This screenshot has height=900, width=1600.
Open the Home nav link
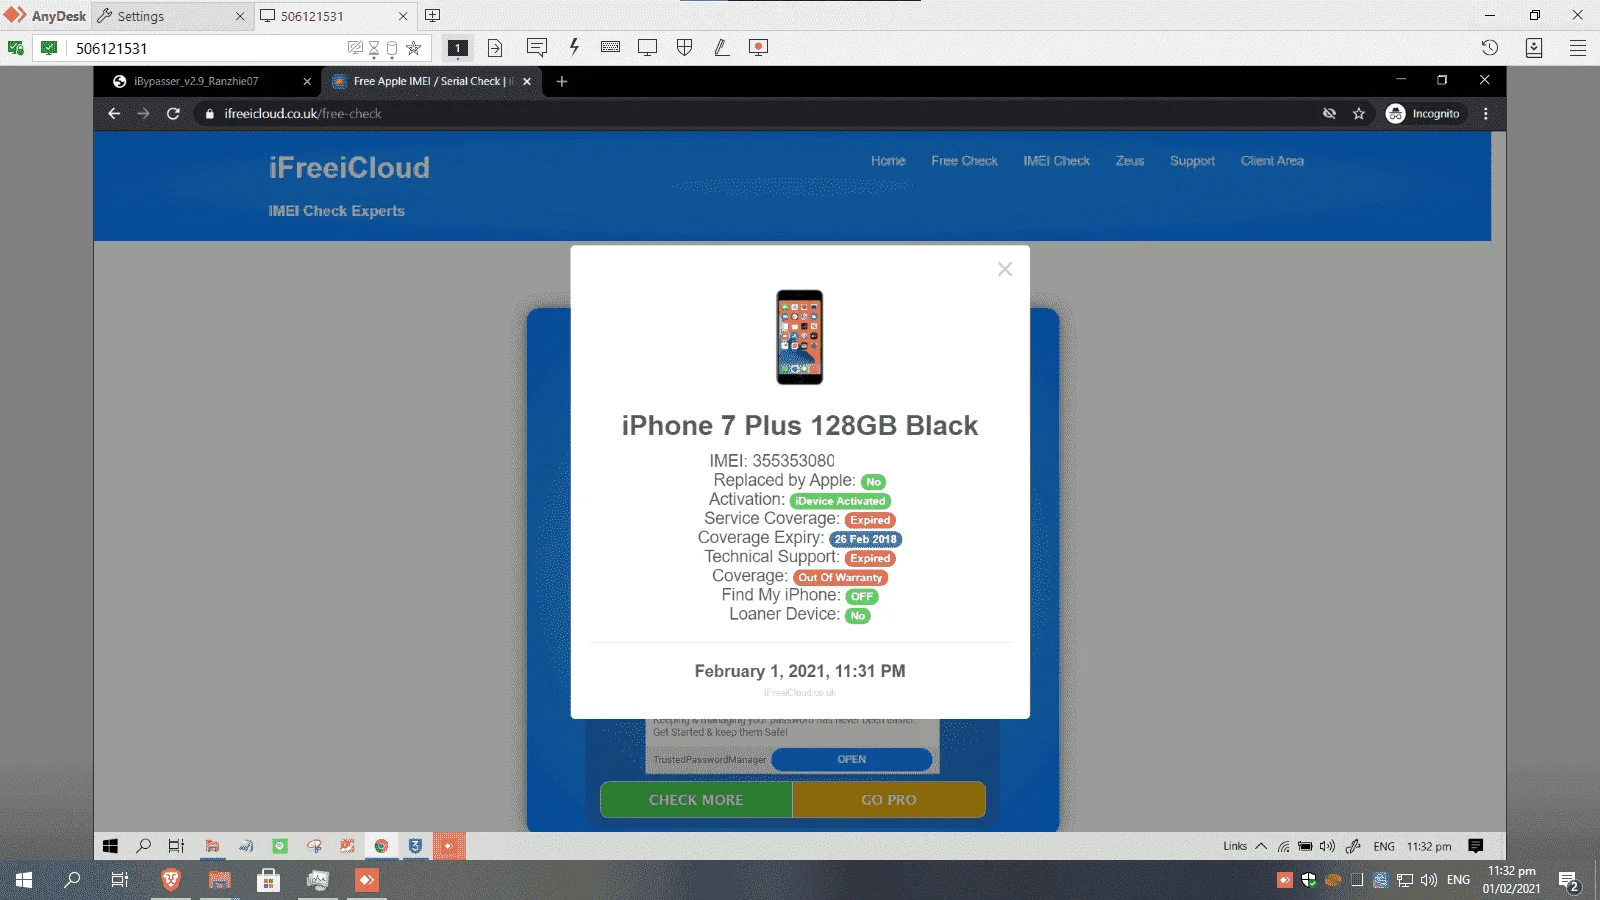pyautogui.click(x=888, y=161)
